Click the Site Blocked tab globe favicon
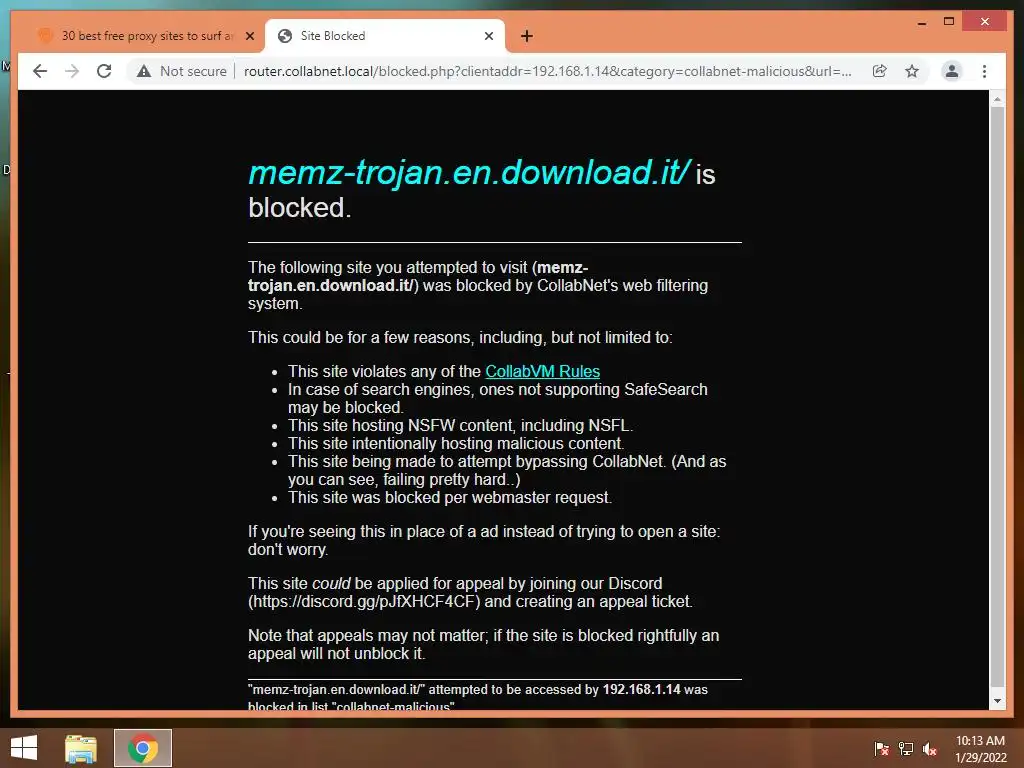This screenshot has height=768, width=1024. click(285, 36)
